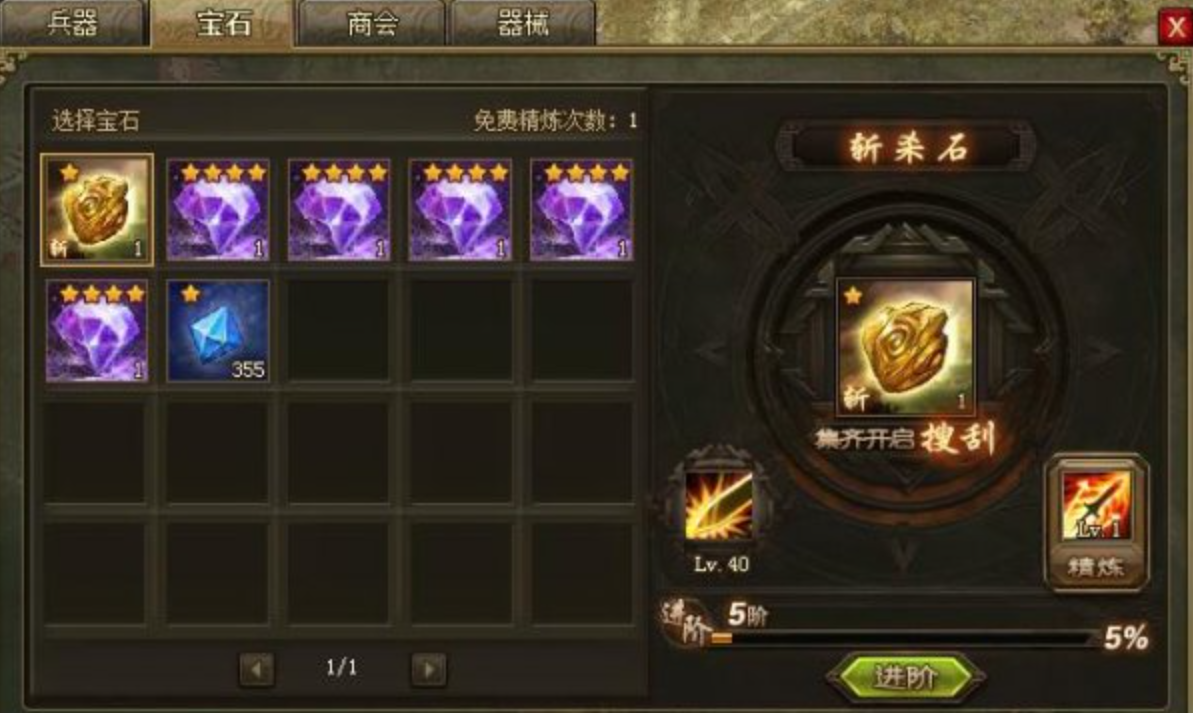Select the last purple gem in top row

pos(581,210)
